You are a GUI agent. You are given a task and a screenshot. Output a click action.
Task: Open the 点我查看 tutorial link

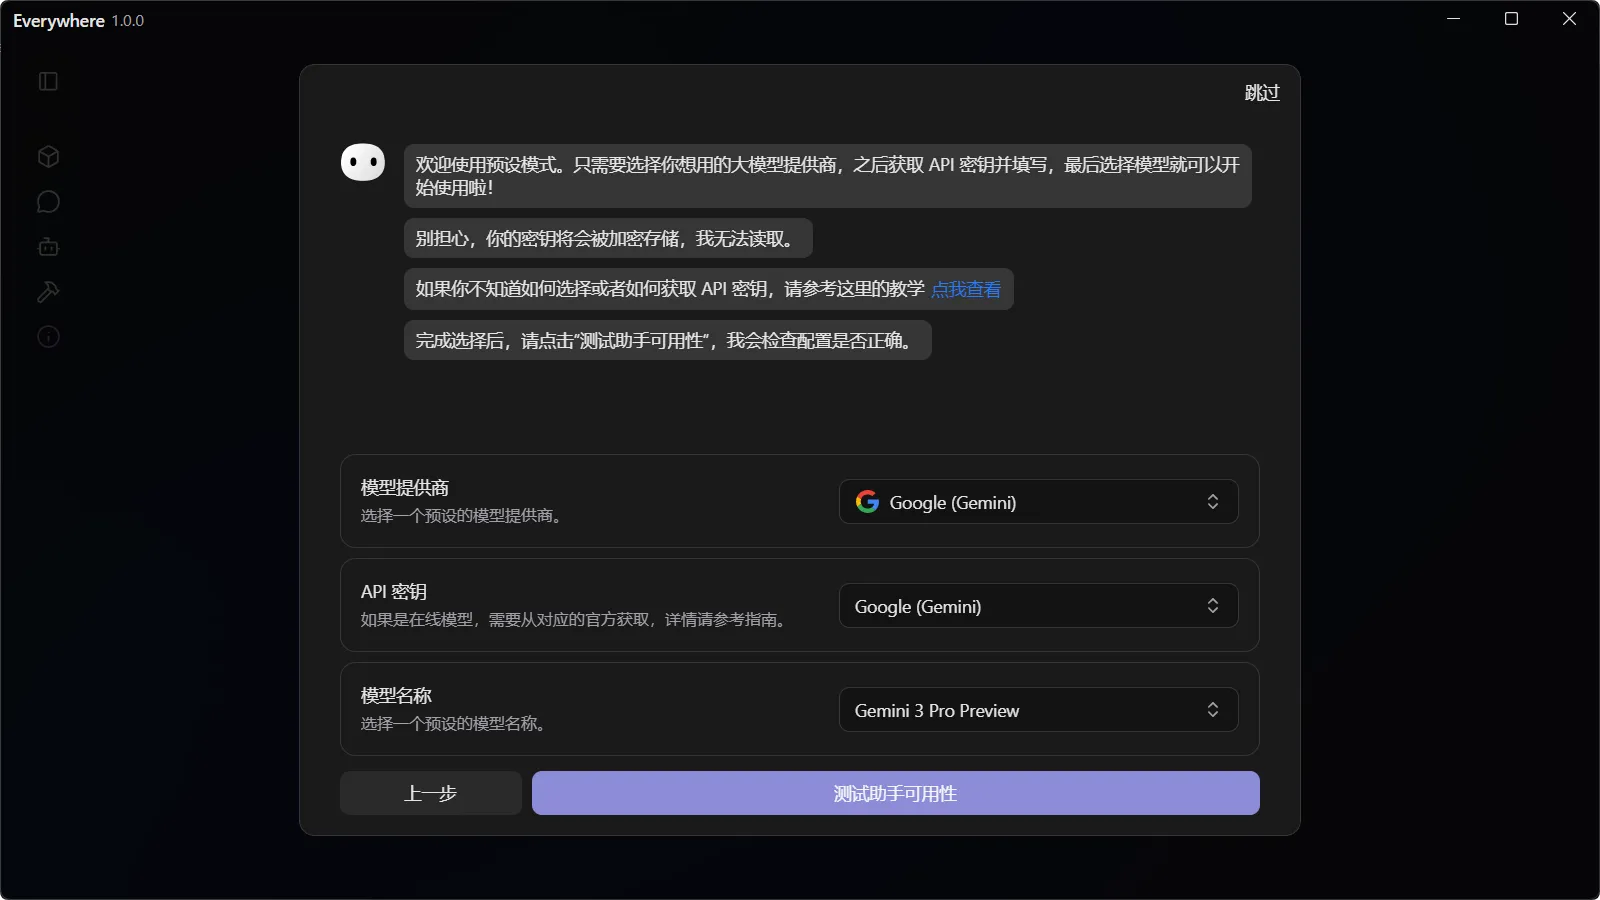(x=965, y=289)
